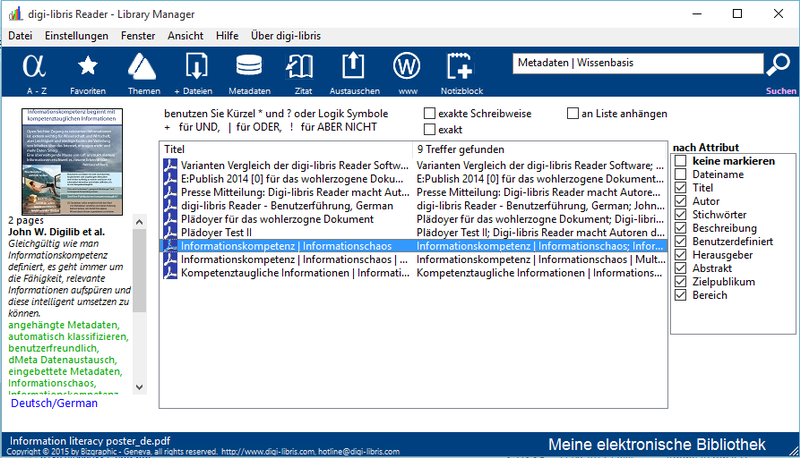Click the Zitat citation icon
800x458 pixels.
[299, 67]
